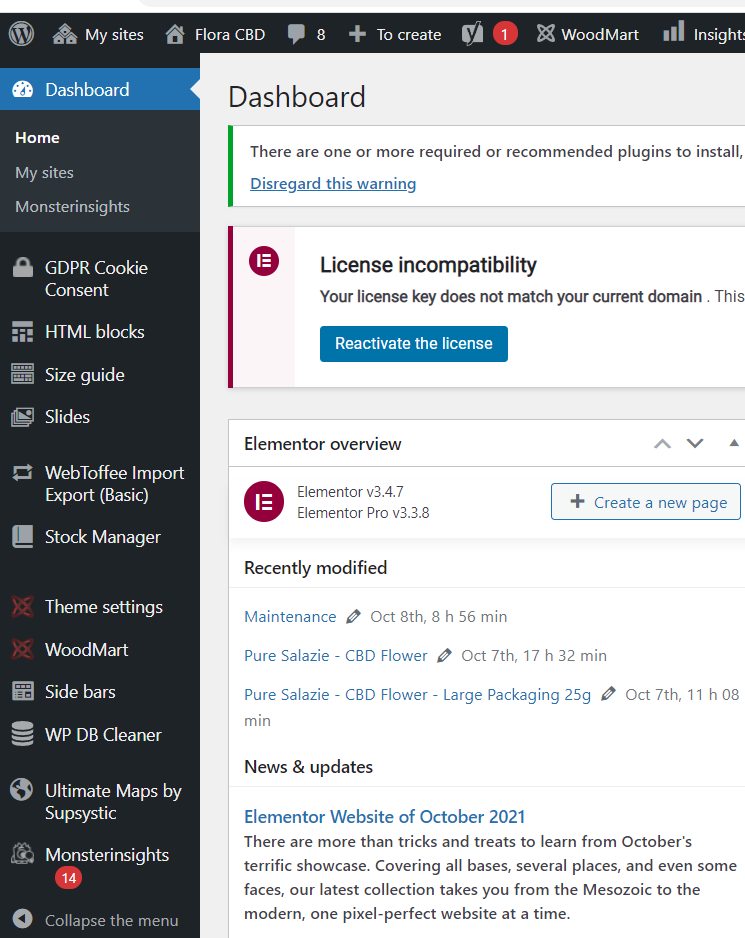Click the Elementor logo in License notice
Screen dimensions: 745x938
point(264,261)
